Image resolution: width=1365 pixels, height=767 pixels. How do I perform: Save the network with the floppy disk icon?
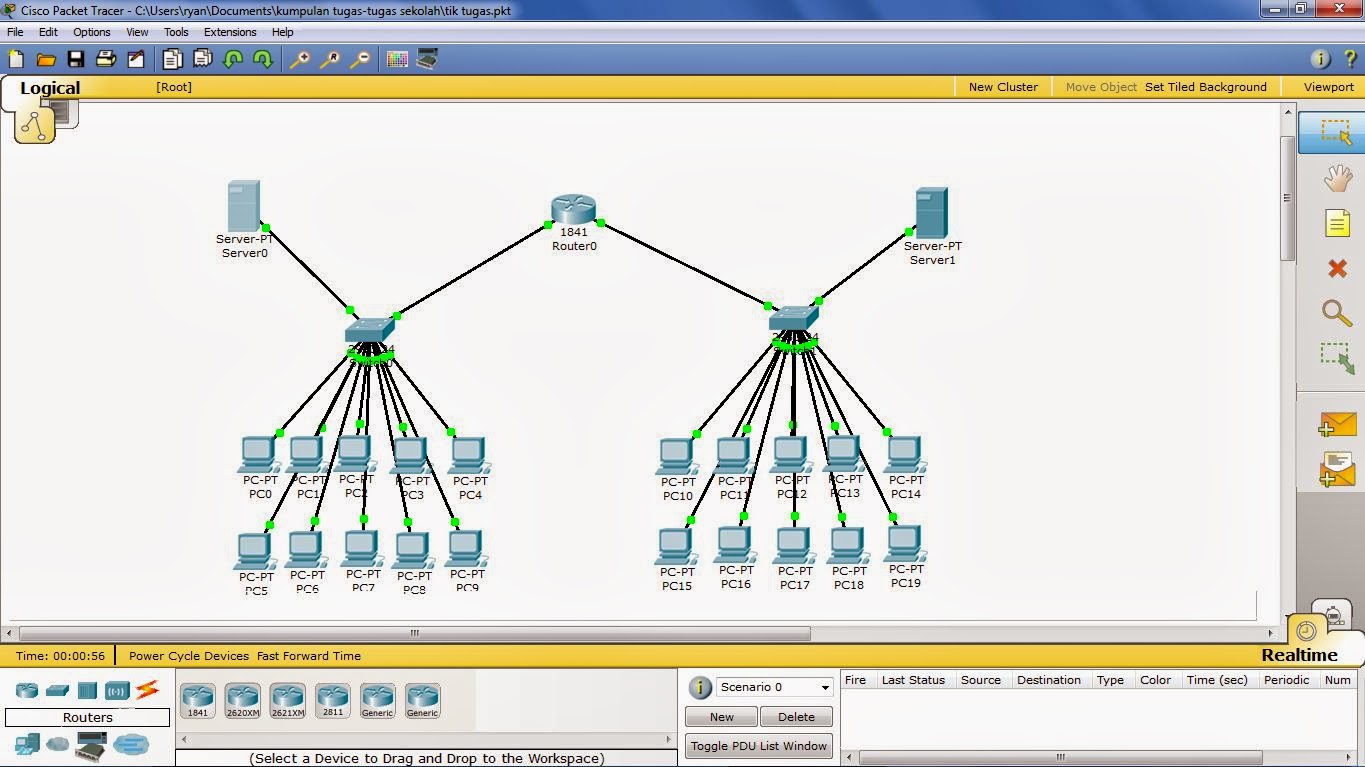pyautogui.click(x=76, y=60)
